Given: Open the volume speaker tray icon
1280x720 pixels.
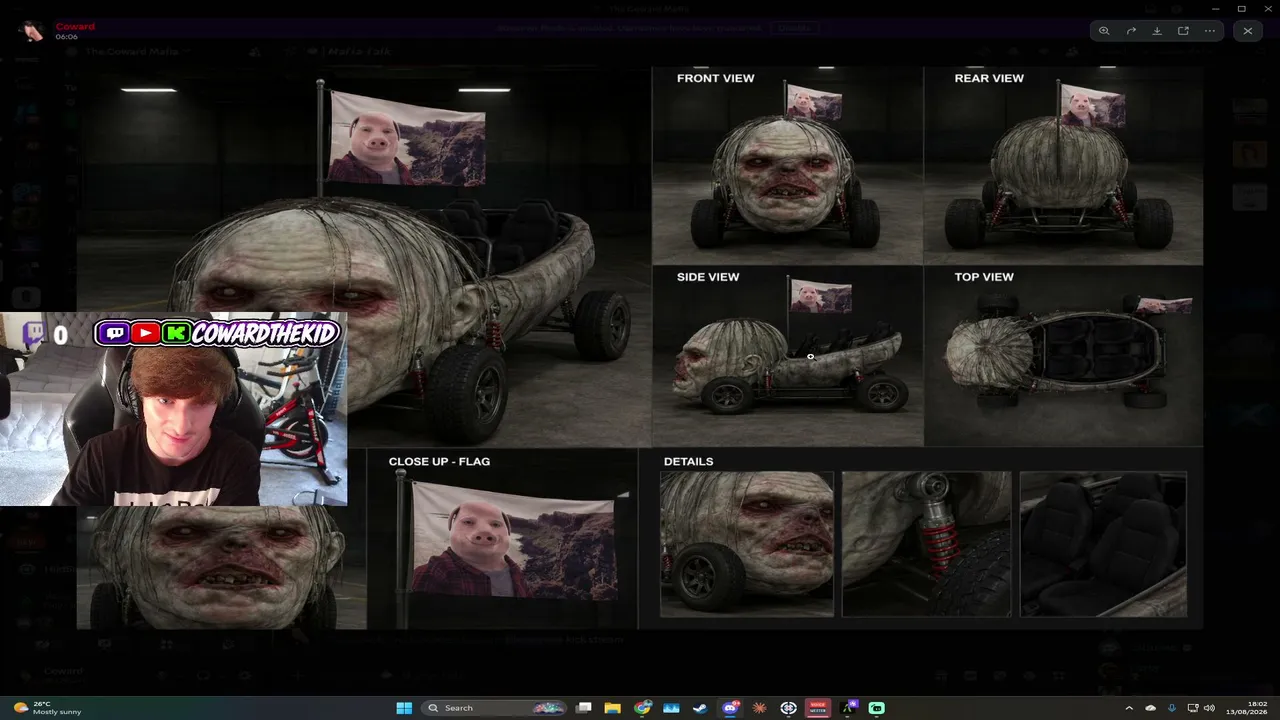Looking at the screenshot, I should [x=1209, y=708].
